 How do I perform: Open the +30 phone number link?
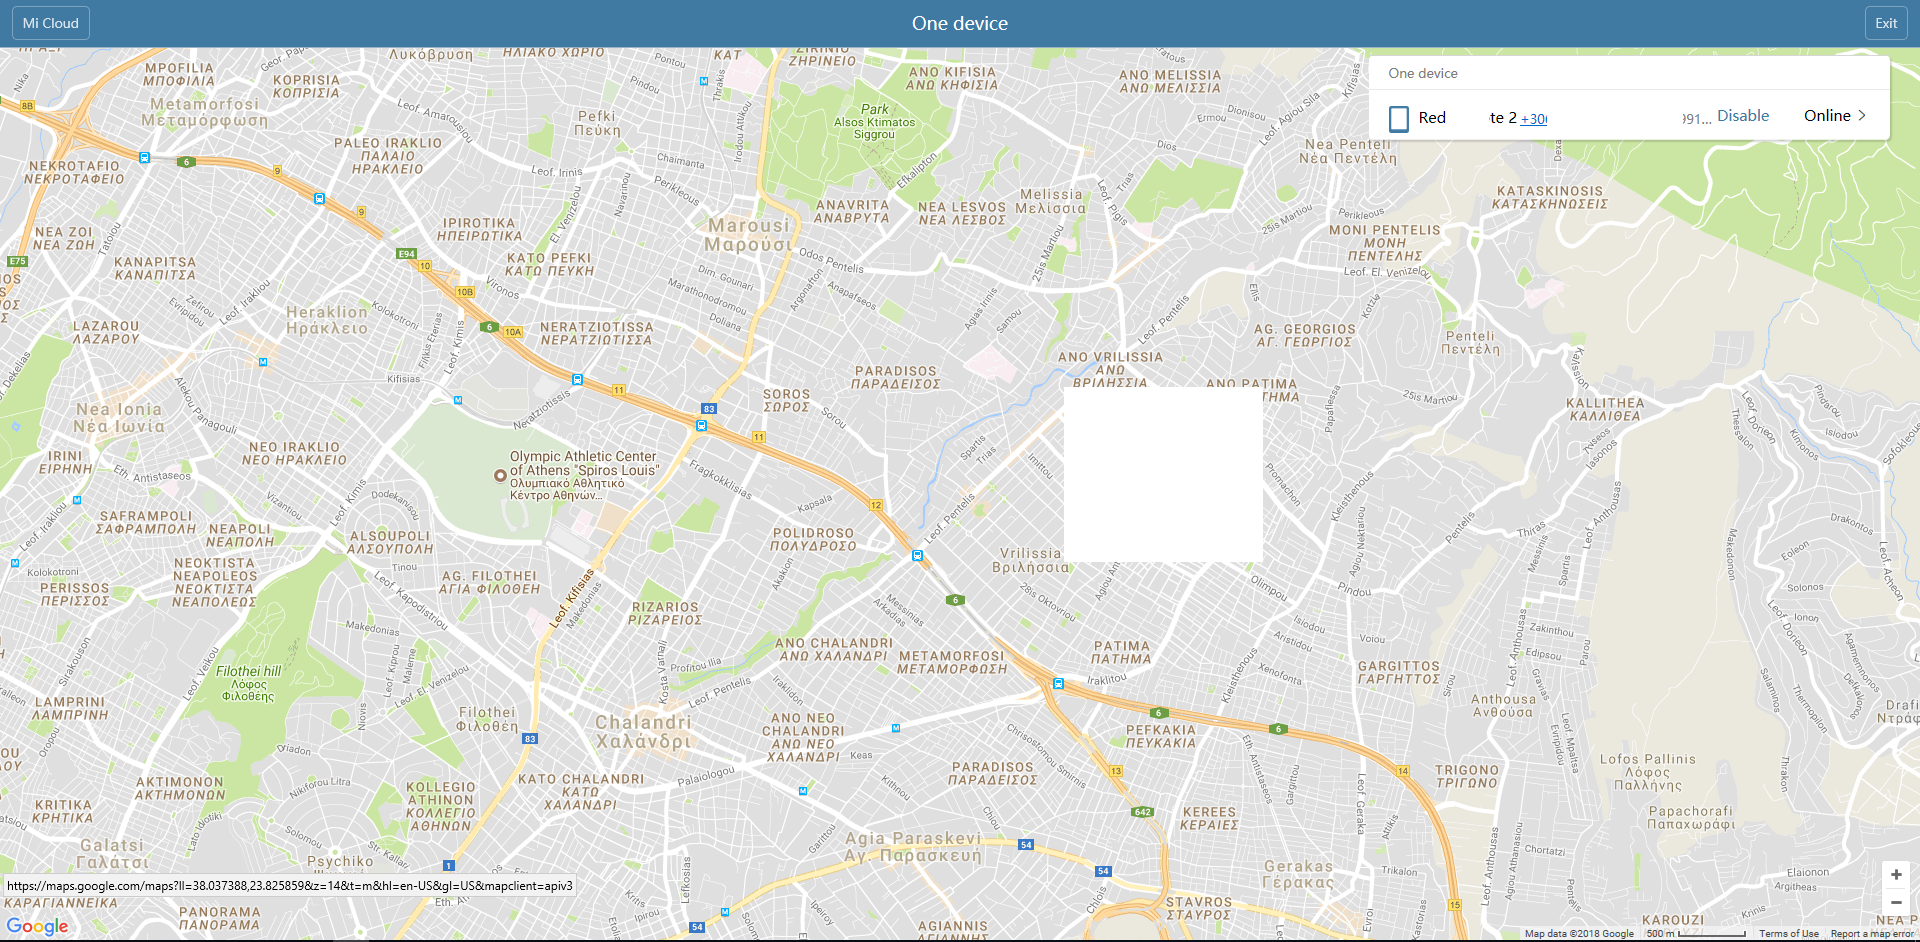pyautogui.click(x=1533, y=119)
